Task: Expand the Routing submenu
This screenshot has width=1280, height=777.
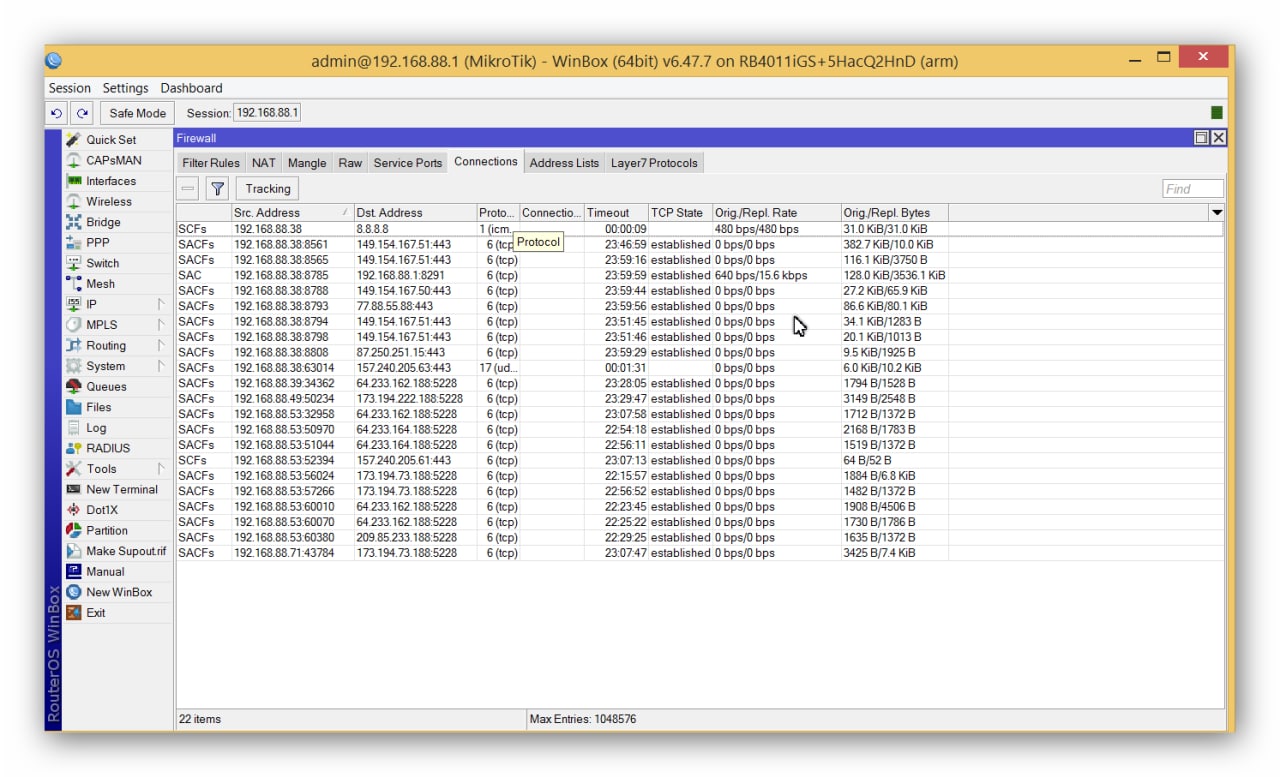Action: click(160, 345)
